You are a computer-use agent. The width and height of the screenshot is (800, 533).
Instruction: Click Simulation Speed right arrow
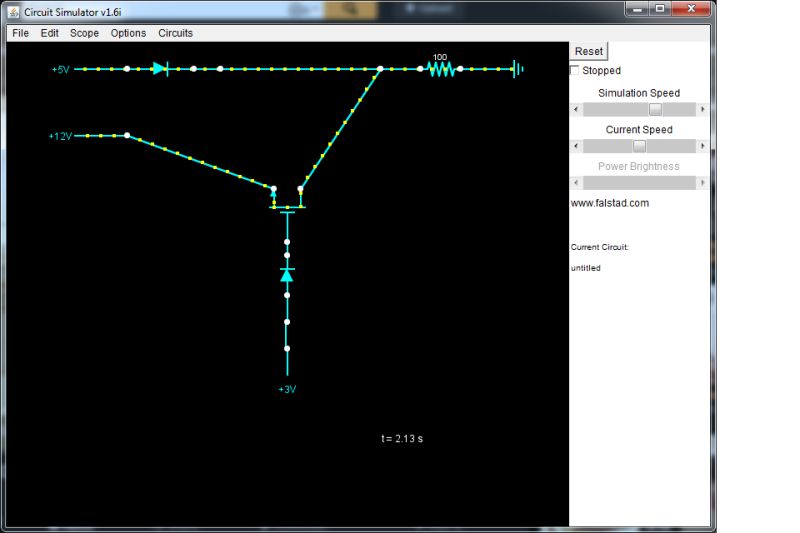tap(703, 109)
